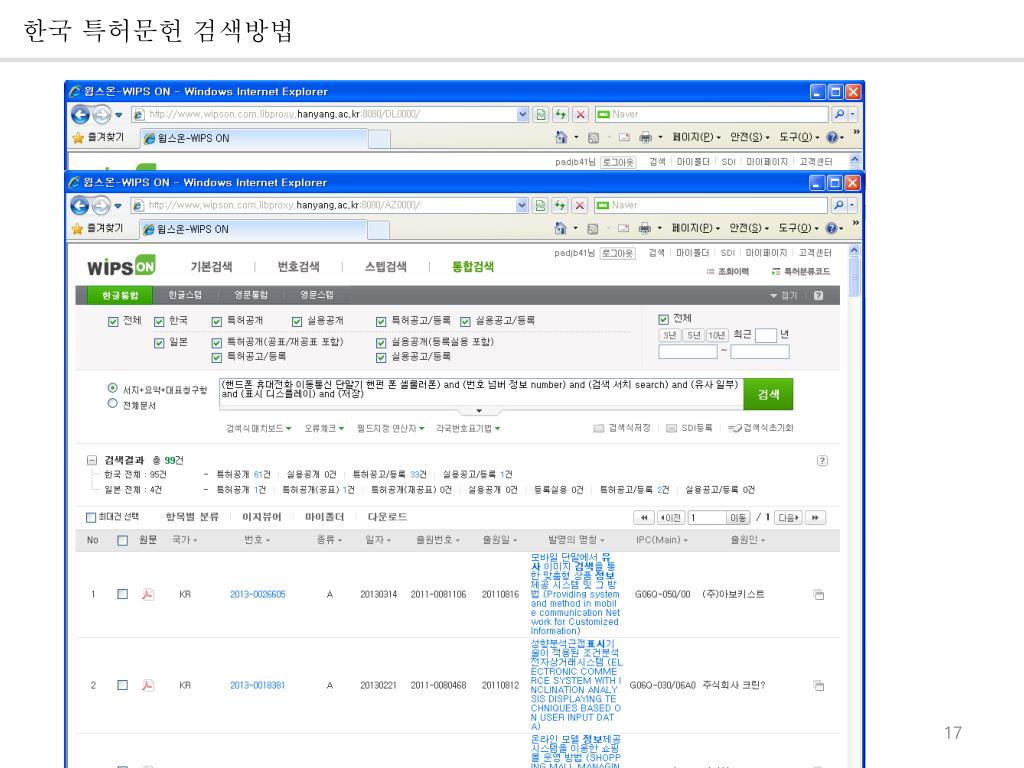Click printer icon in front window
1024x768 pixels.
click(x=645, y=228)
